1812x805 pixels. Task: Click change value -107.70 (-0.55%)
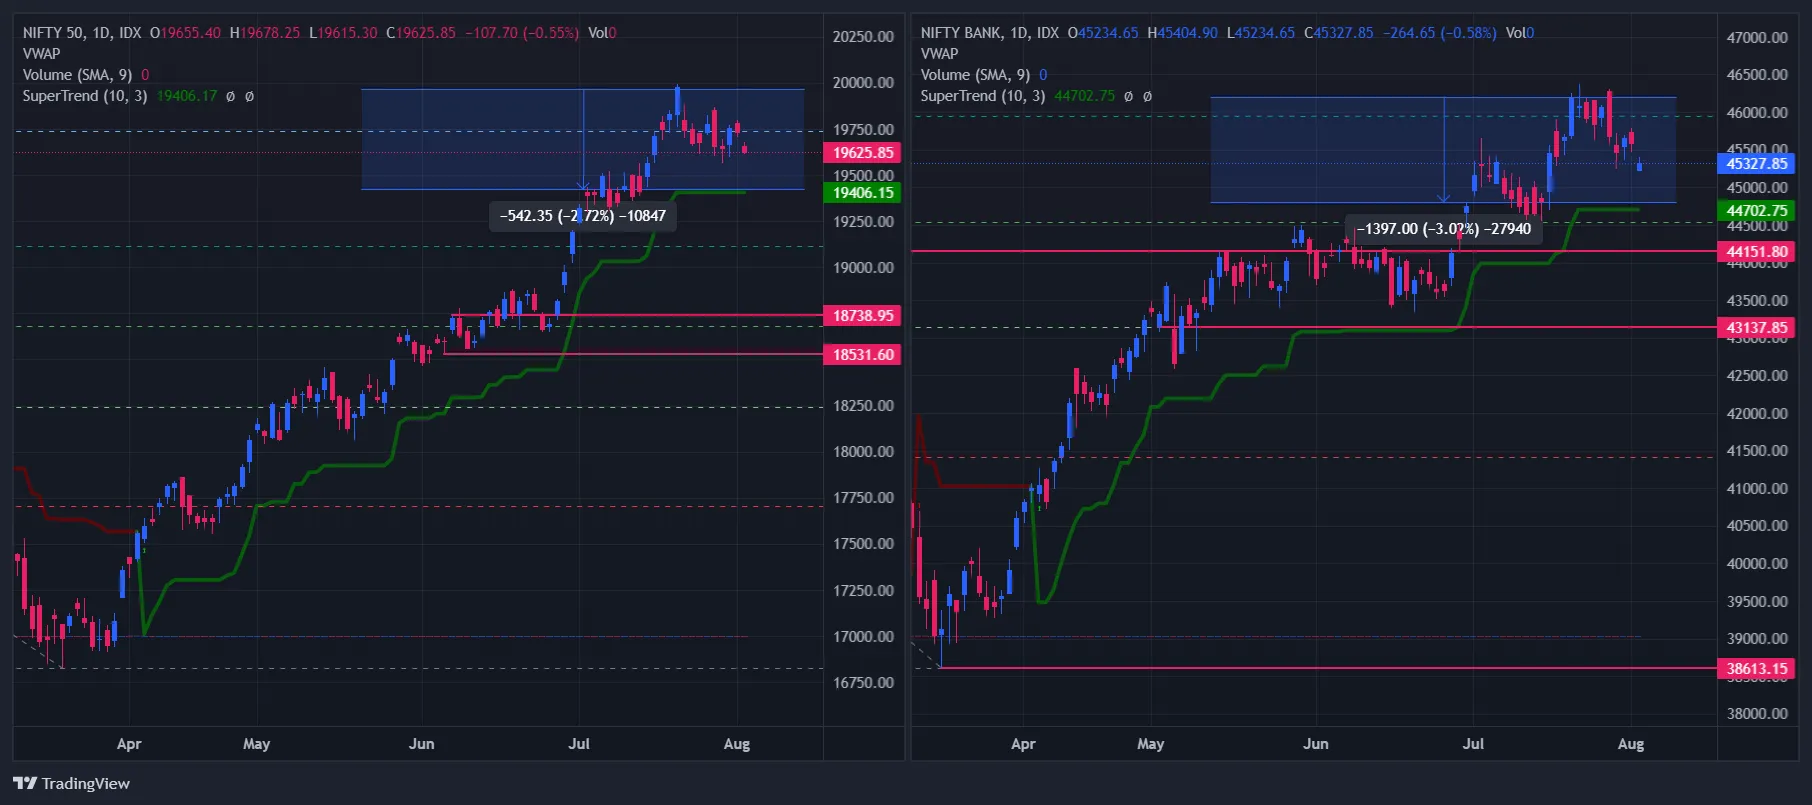[522, 33]
